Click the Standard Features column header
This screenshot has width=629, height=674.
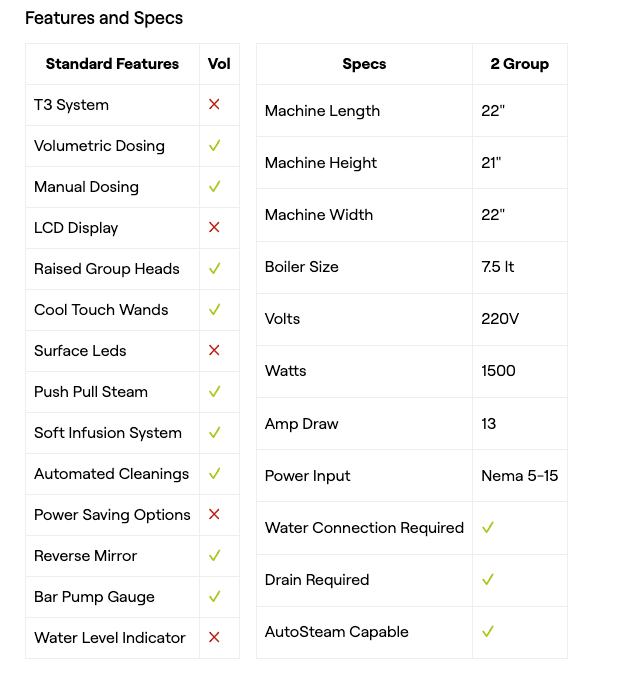coord(112,64)
